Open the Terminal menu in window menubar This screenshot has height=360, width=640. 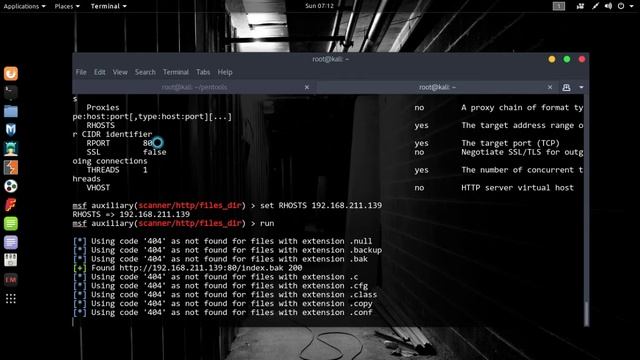176,72
